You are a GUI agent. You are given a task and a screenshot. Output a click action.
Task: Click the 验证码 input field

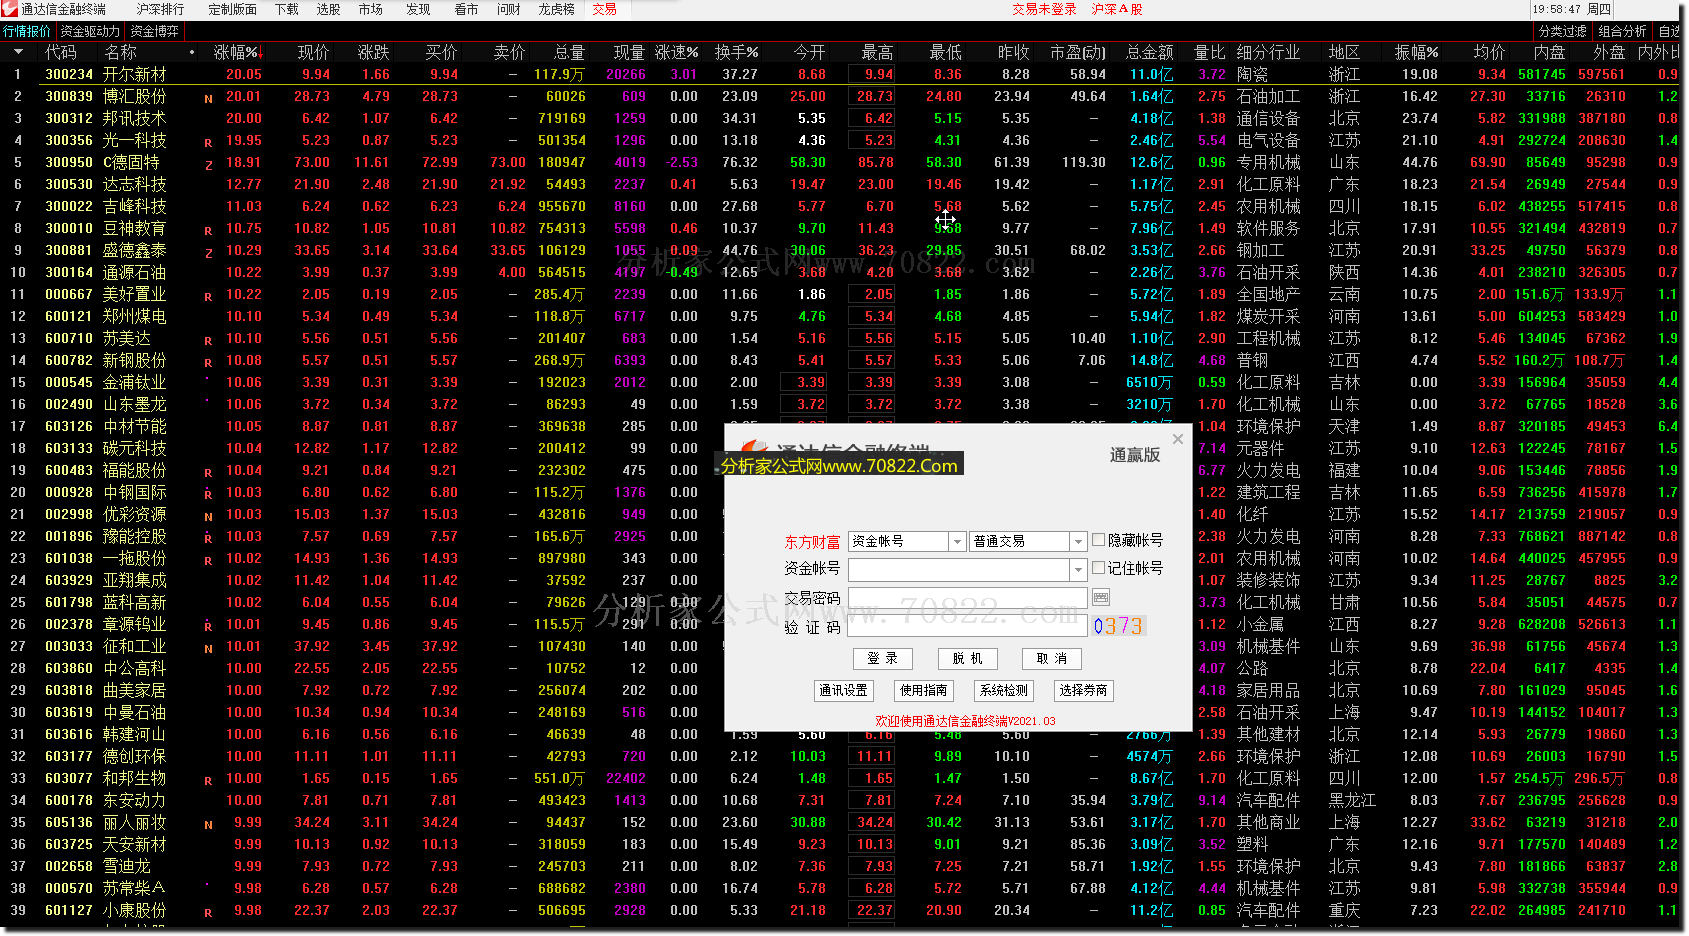(967, 627)
